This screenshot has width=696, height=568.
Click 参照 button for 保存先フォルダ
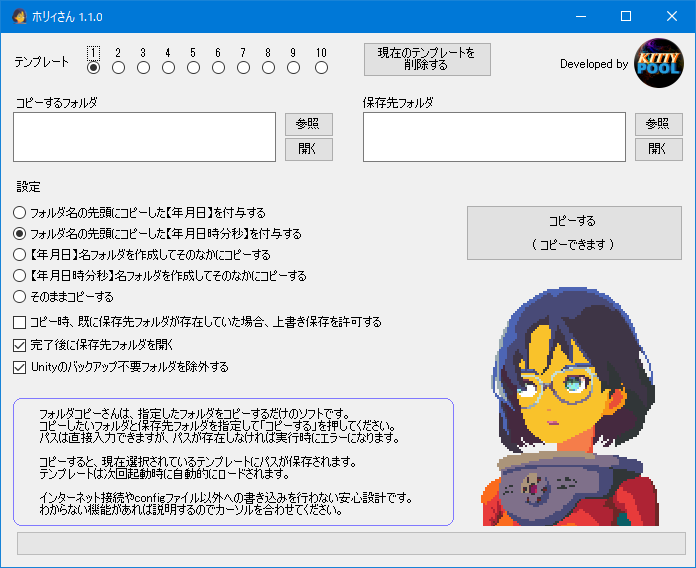[x=658, y=124]
